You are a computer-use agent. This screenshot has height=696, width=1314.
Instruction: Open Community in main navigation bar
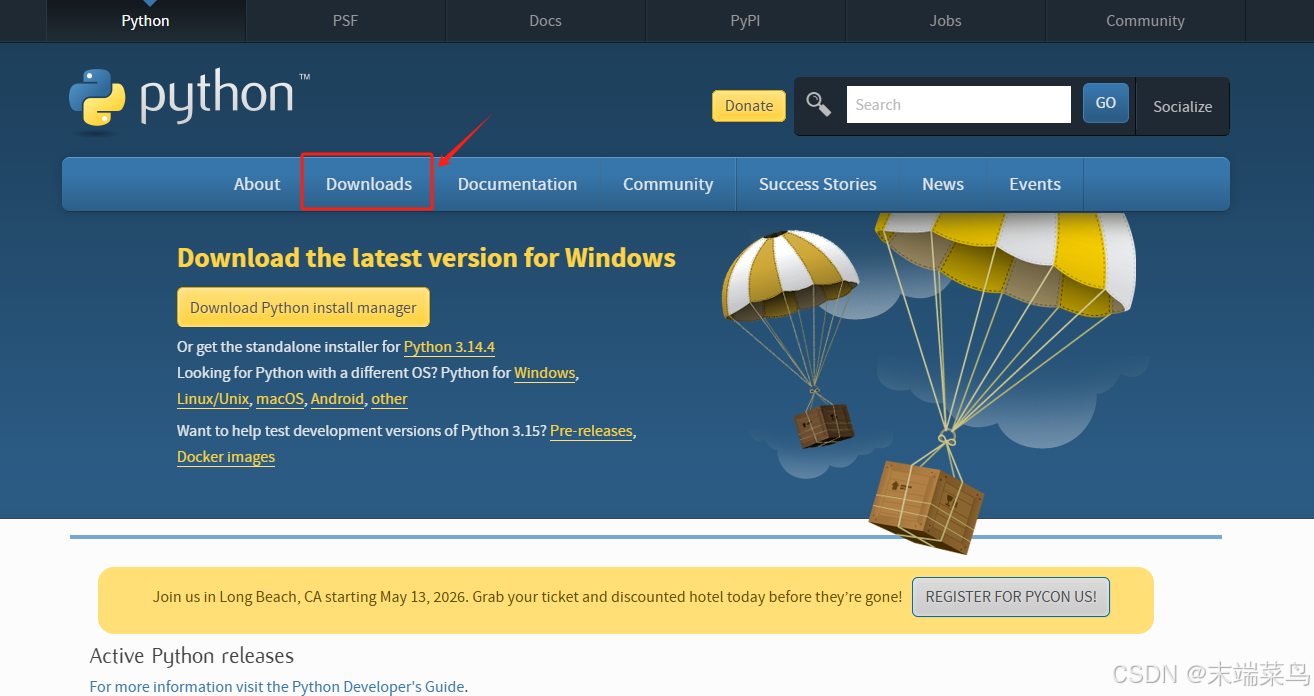[668, 184]
